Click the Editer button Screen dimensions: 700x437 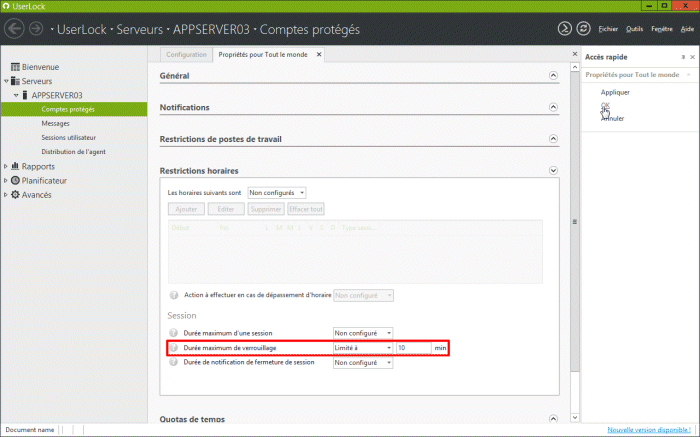tap(226, 209)
